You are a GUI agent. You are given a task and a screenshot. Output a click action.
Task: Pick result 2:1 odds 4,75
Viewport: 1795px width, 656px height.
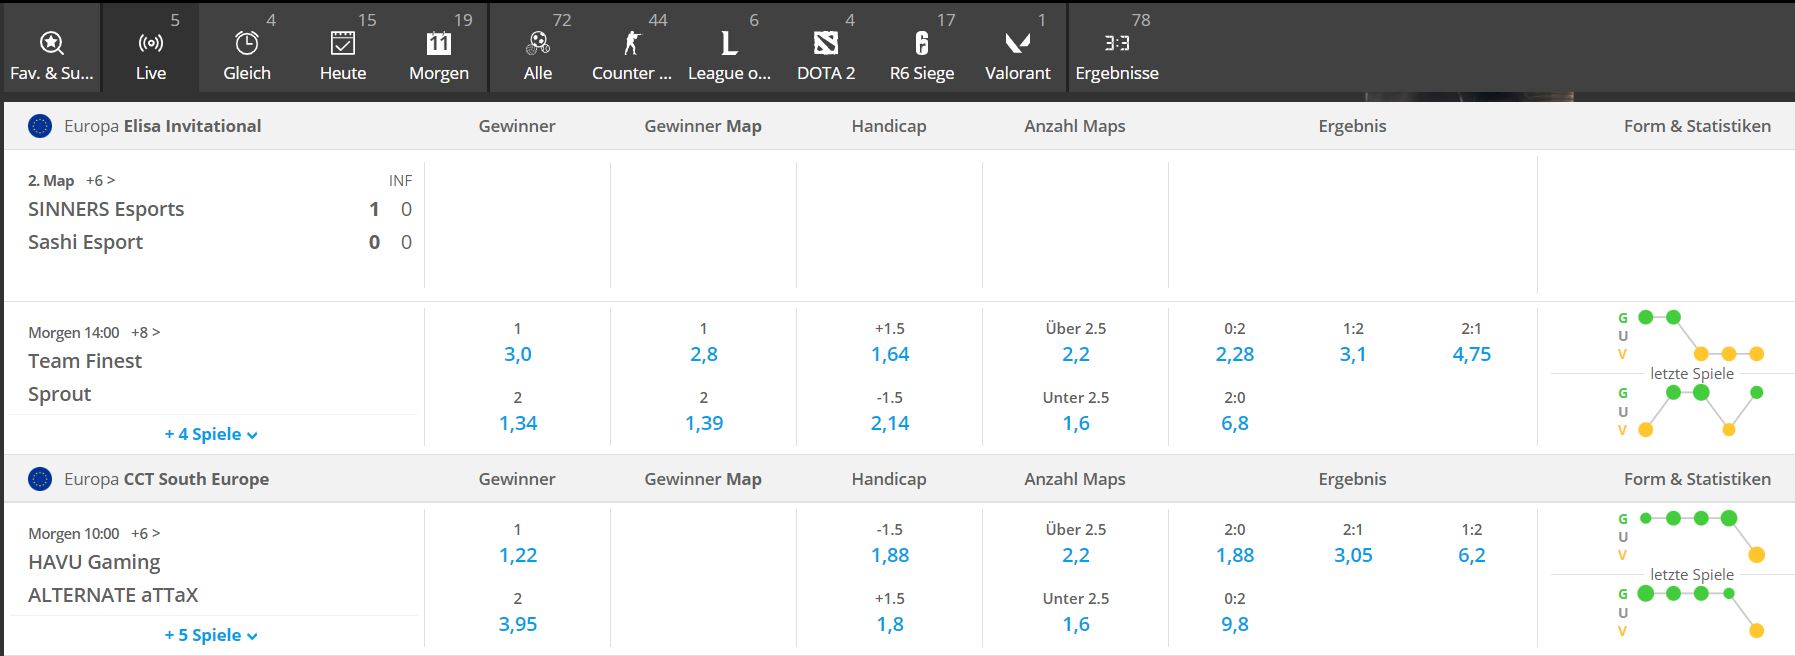1471,354
